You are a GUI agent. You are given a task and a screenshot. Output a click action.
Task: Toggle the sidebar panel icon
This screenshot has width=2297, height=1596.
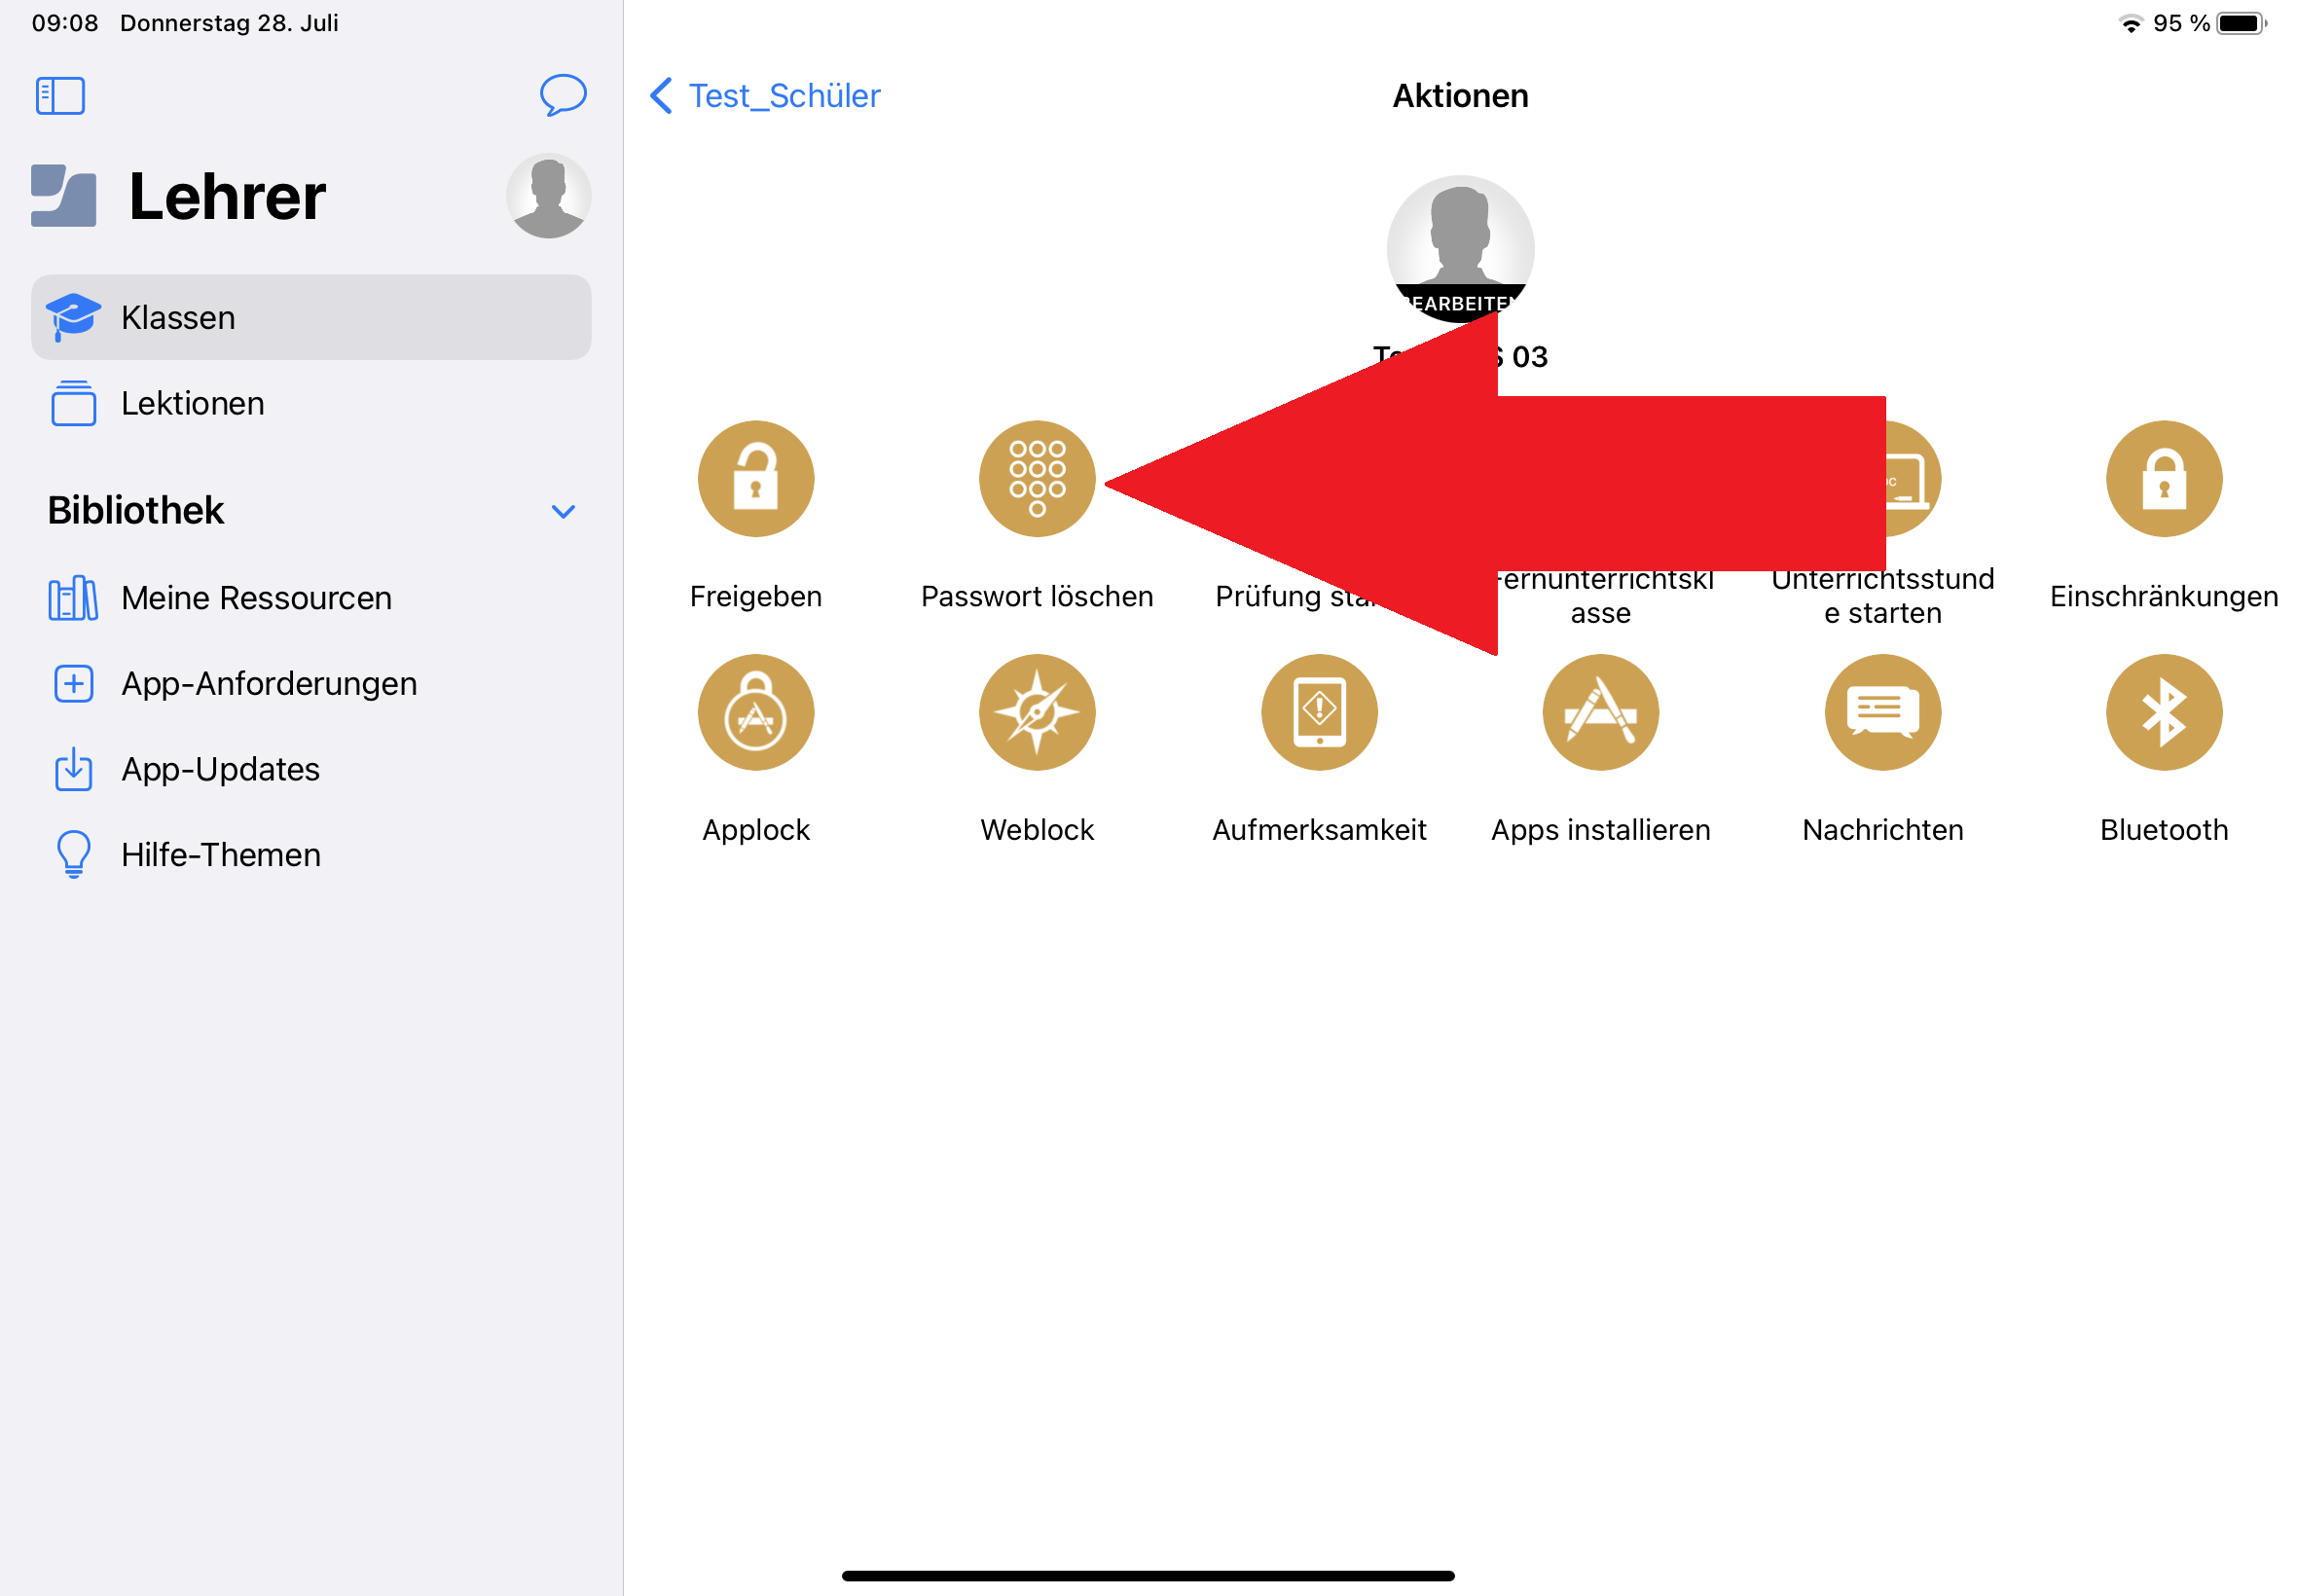(x=60, y=96)
